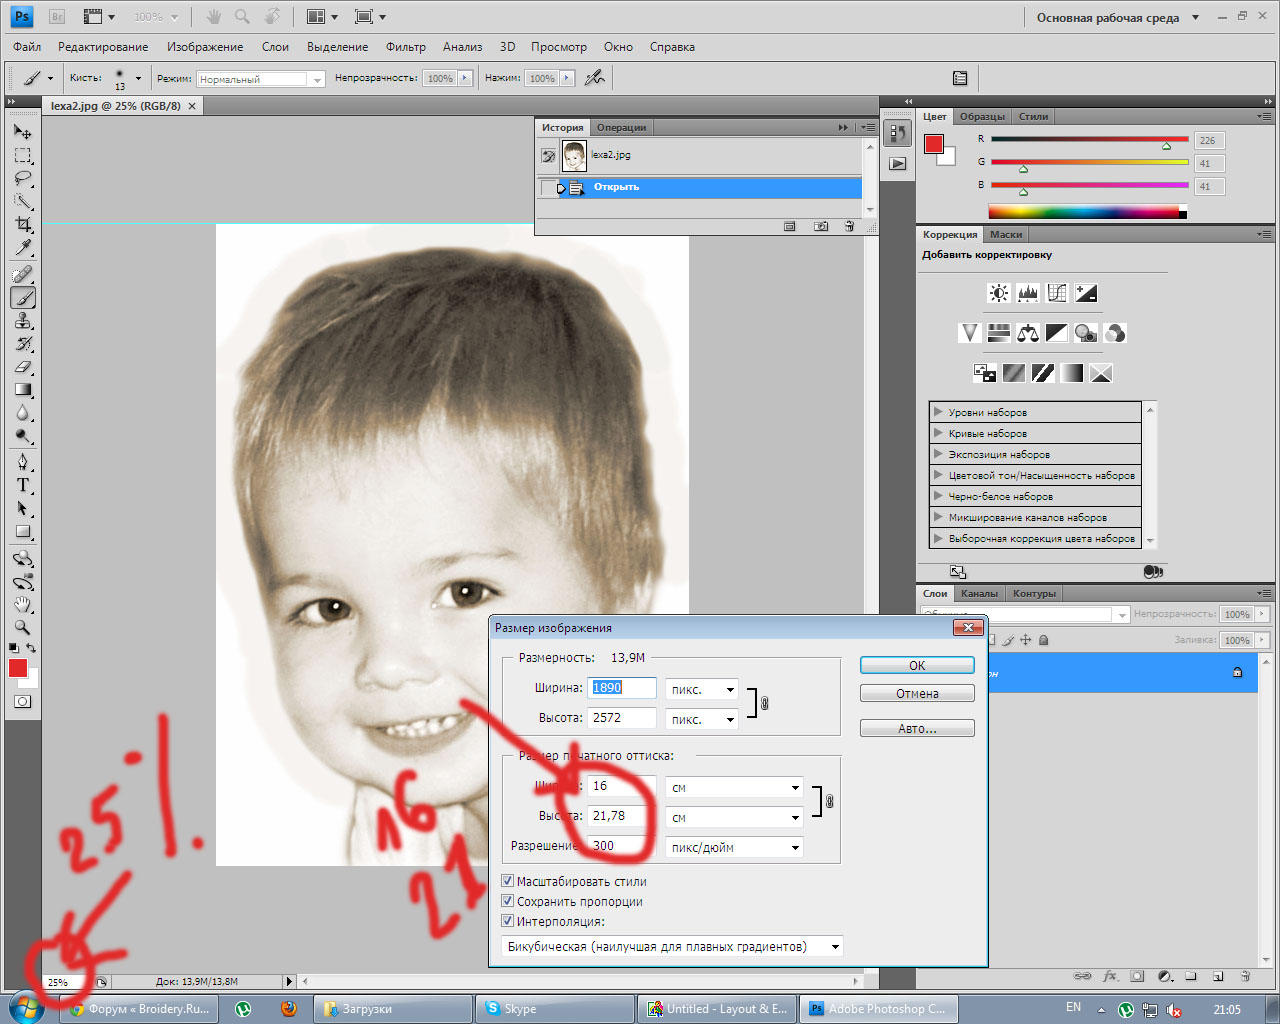Uncheck Масштабировать стили checkbox
The height and width of the screenshot is (1024, 1280).
[x=507, y=881]
